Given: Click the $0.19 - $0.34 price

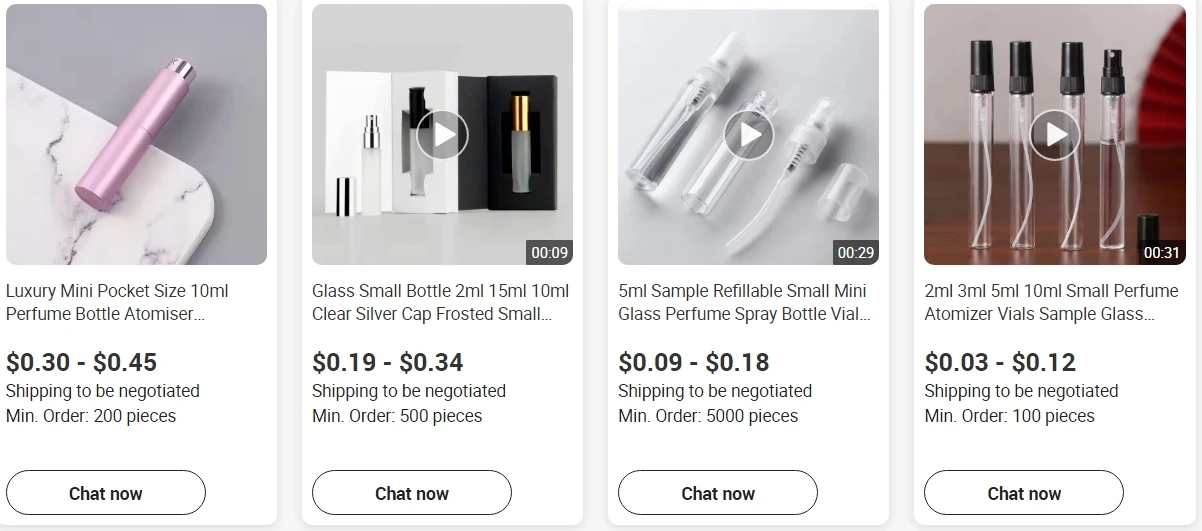Looking at the screenshot, I should [387, 362].
